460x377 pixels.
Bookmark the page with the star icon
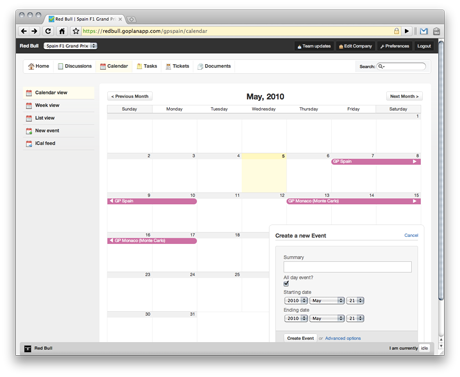[76, 31]
